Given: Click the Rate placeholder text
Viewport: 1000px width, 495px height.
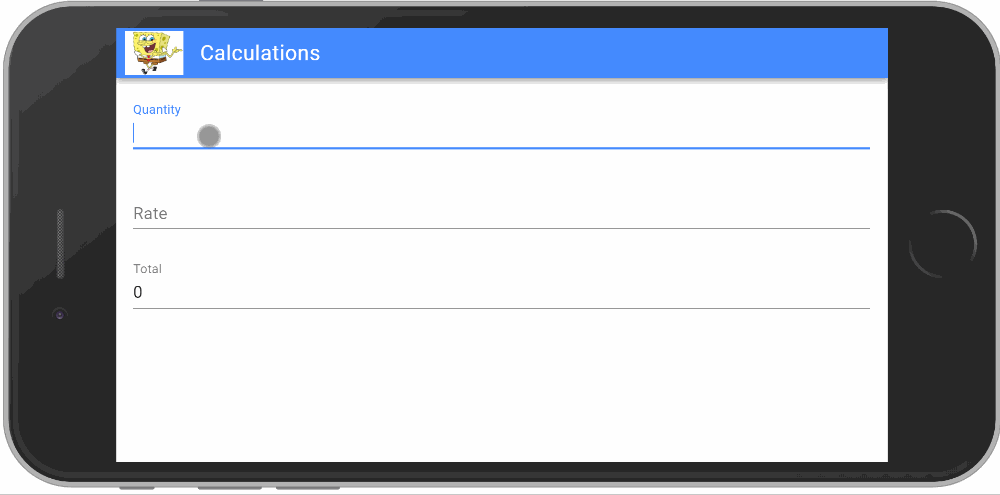Looking at the screenshot, I should pyautogui.click(x=150, y=214).
